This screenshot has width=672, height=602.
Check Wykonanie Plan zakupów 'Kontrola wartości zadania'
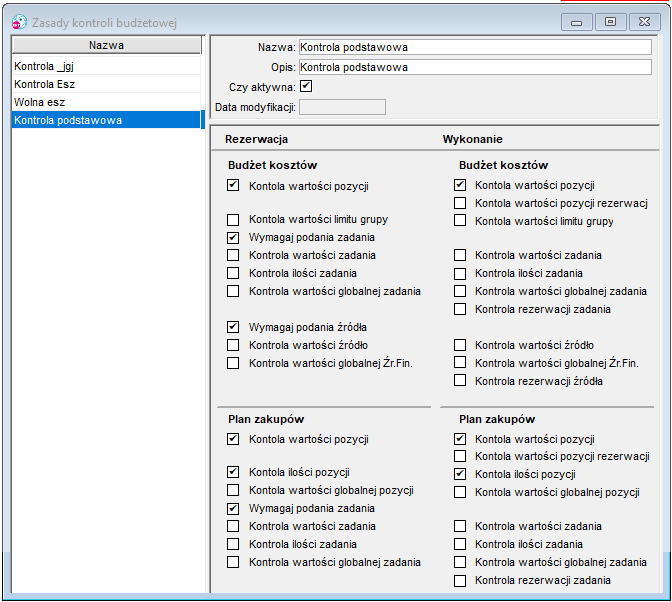coord(460,526)
